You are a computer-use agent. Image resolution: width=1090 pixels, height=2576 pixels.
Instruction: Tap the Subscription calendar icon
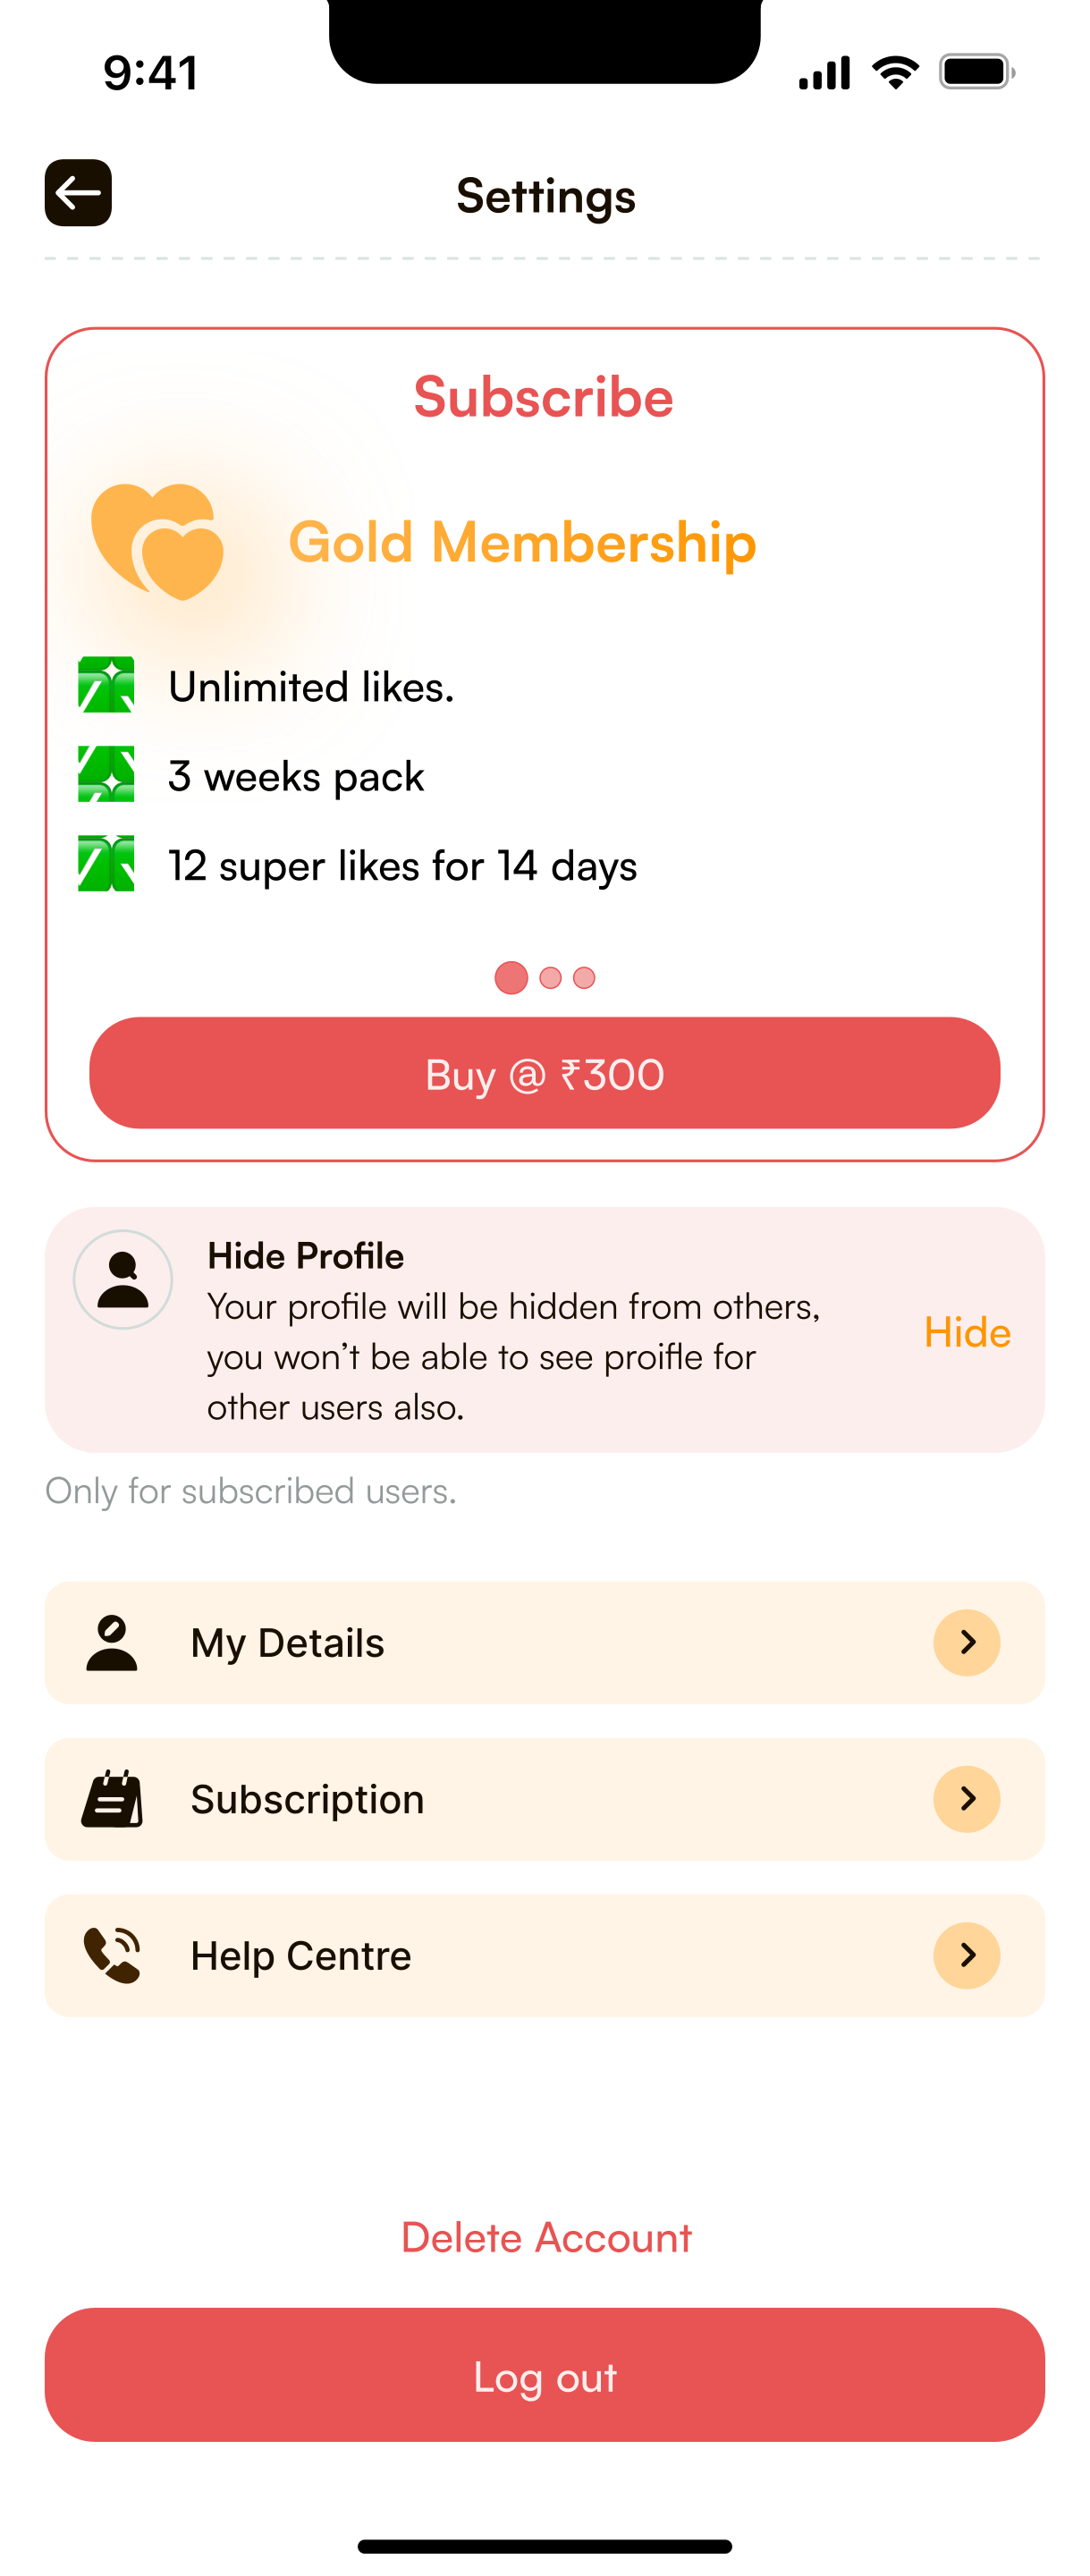112,1799
